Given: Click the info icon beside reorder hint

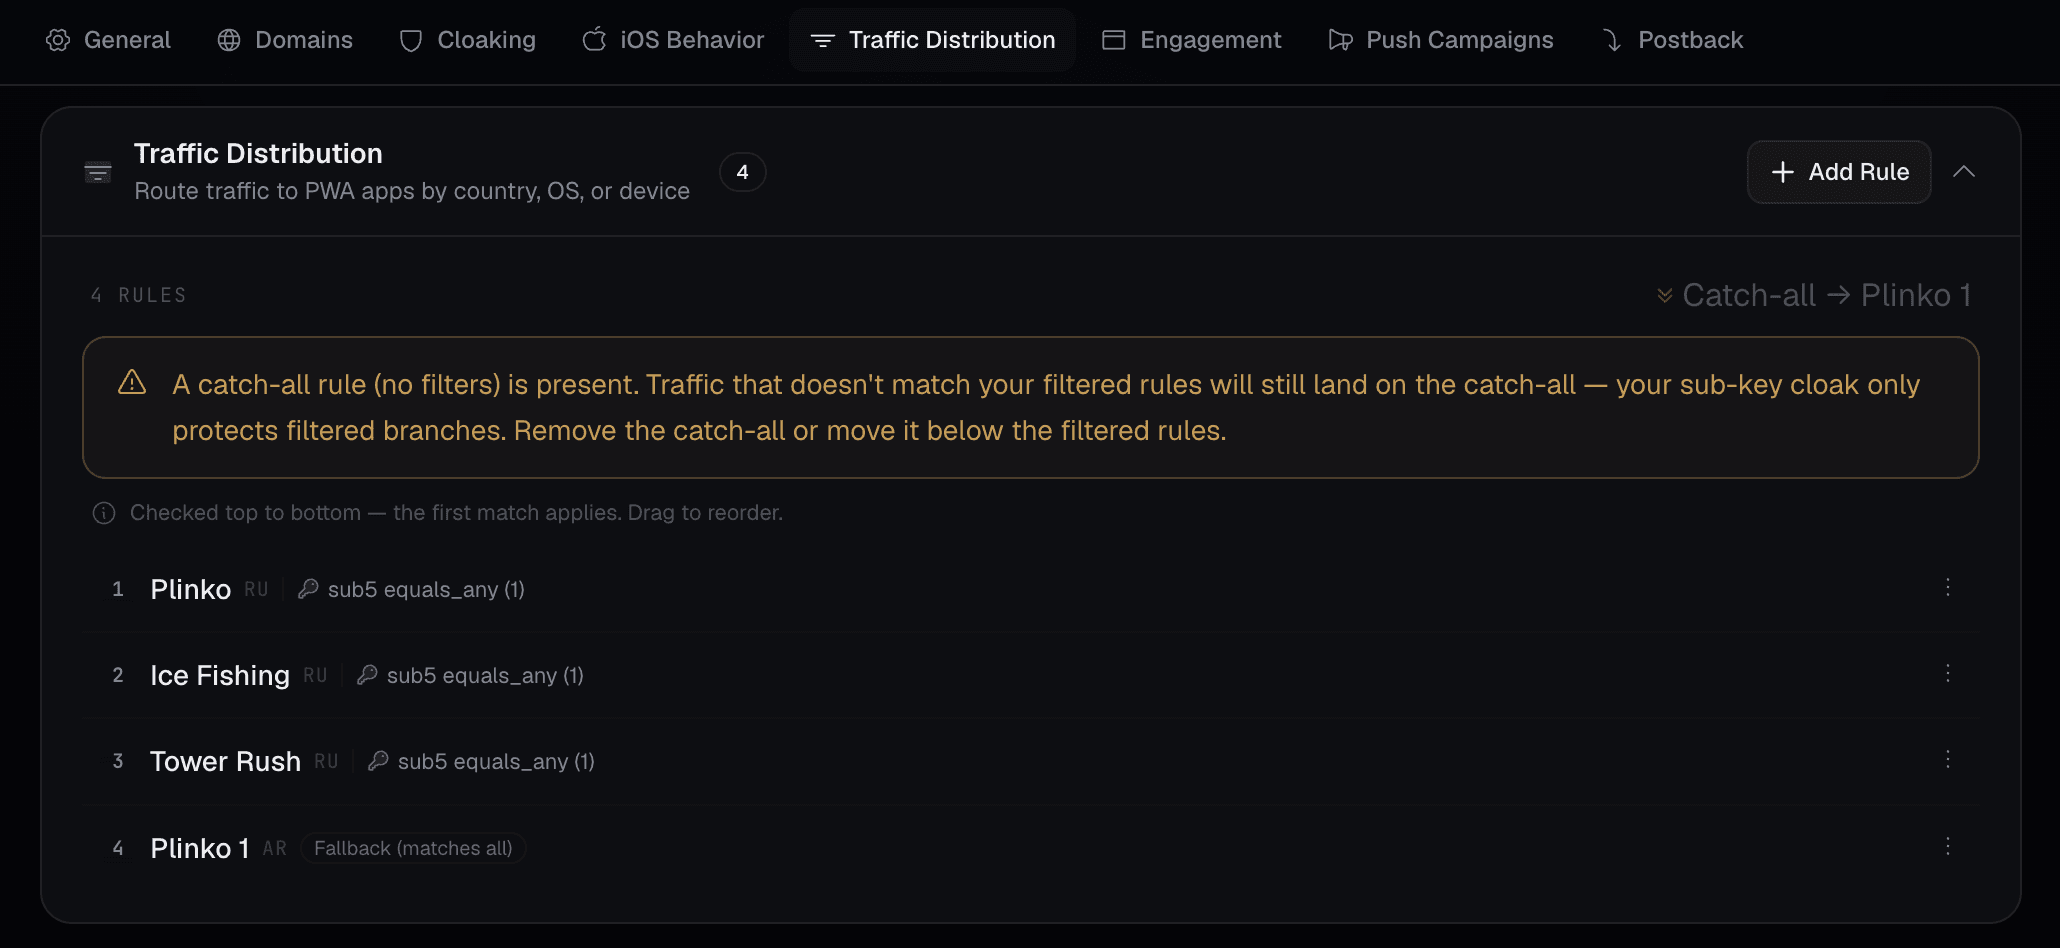Looking at the screenshot, I should coord(104,513).
